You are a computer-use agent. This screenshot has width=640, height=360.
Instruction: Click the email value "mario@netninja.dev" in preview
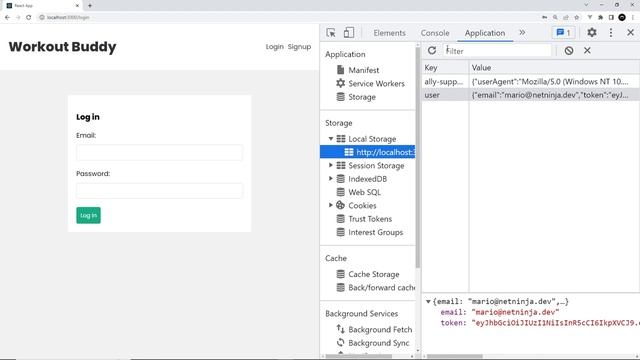pos(515,312)
